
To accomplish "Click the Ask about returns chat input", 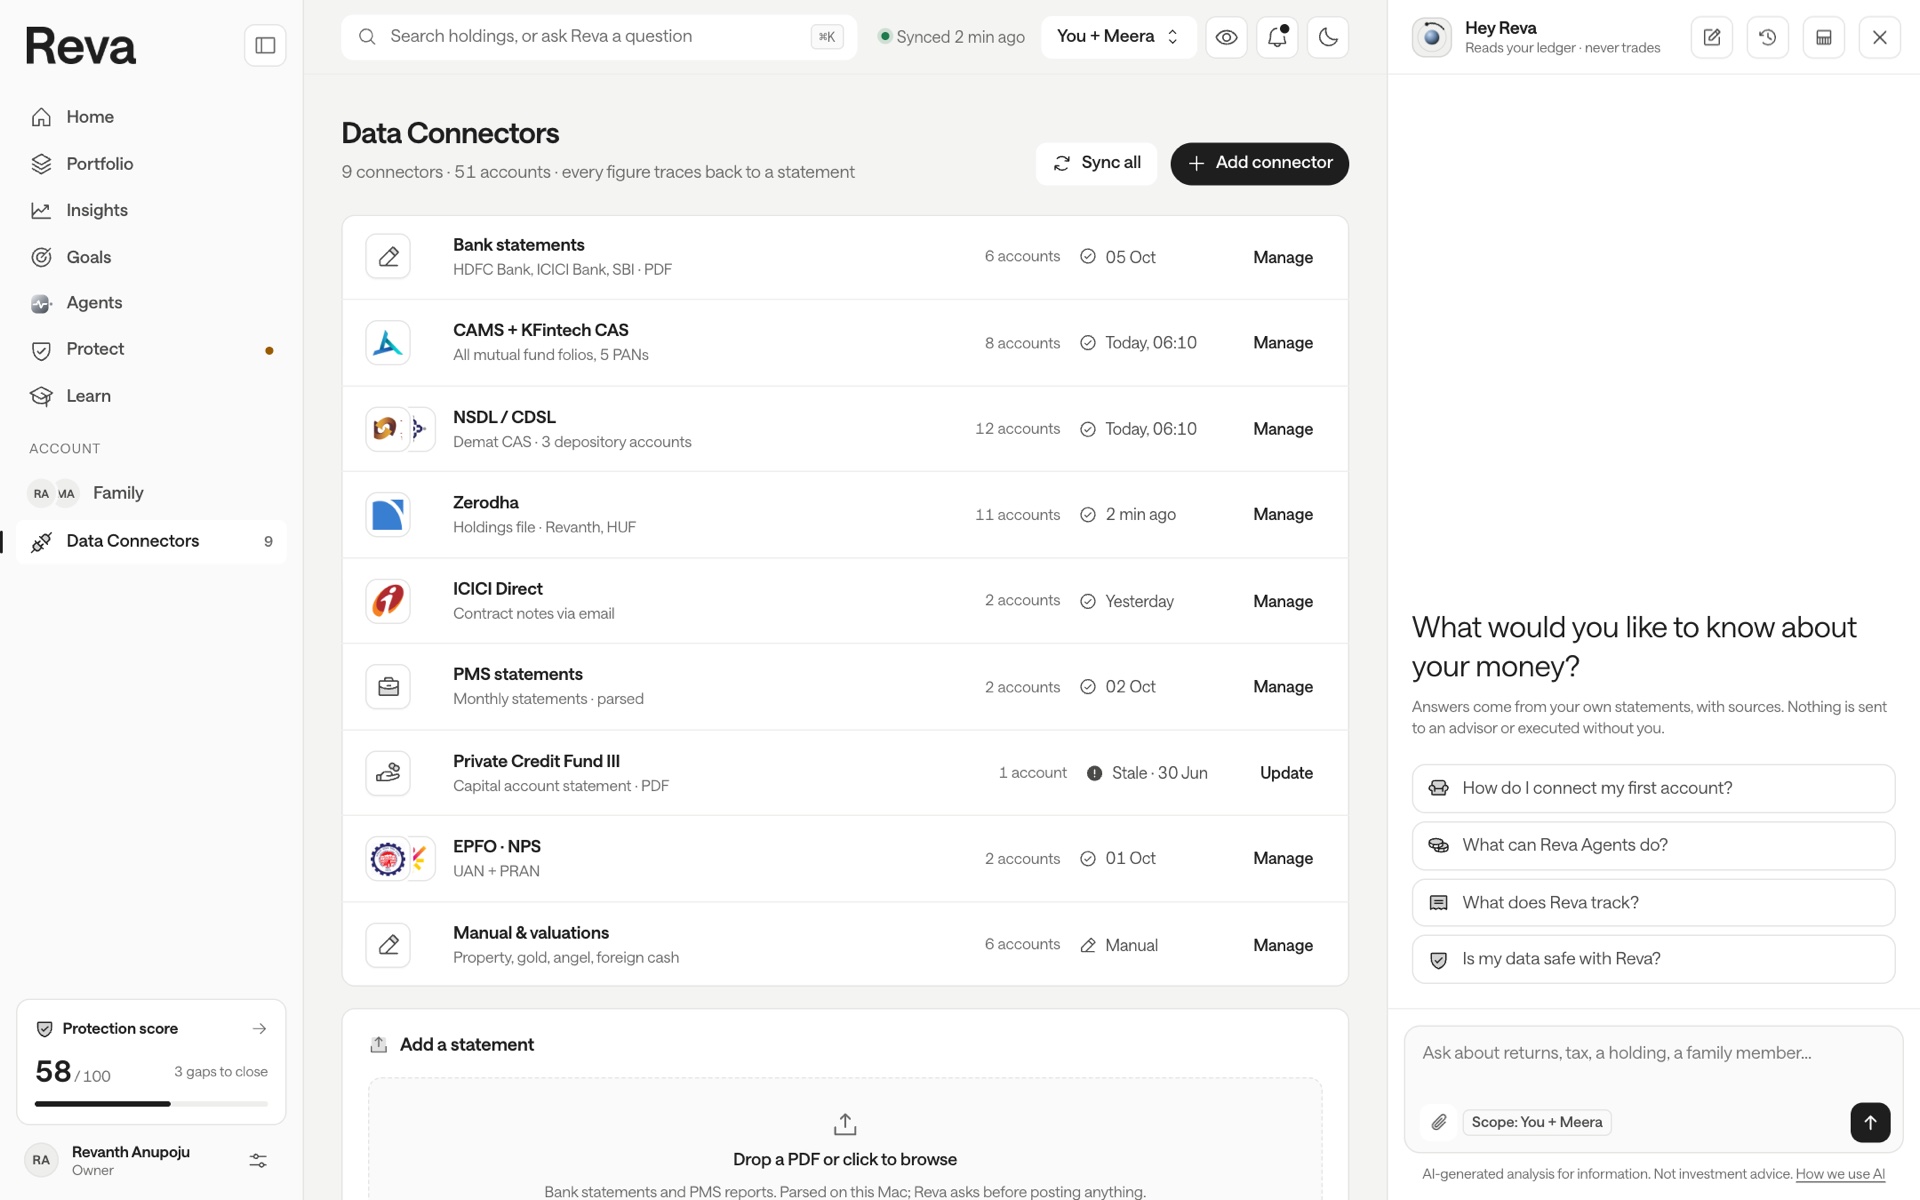I will (1653, 1054).
